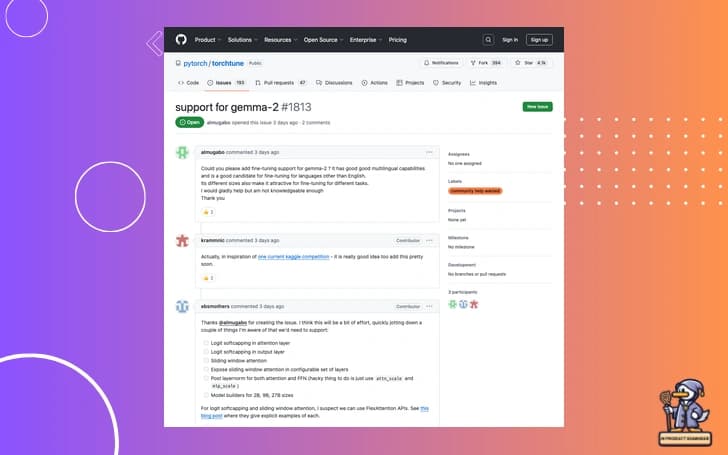The width and height of the screenshot is (728, 455).
Task: Click the @almugabo mention in ebsmothers' comment
Action: (233, 322)
